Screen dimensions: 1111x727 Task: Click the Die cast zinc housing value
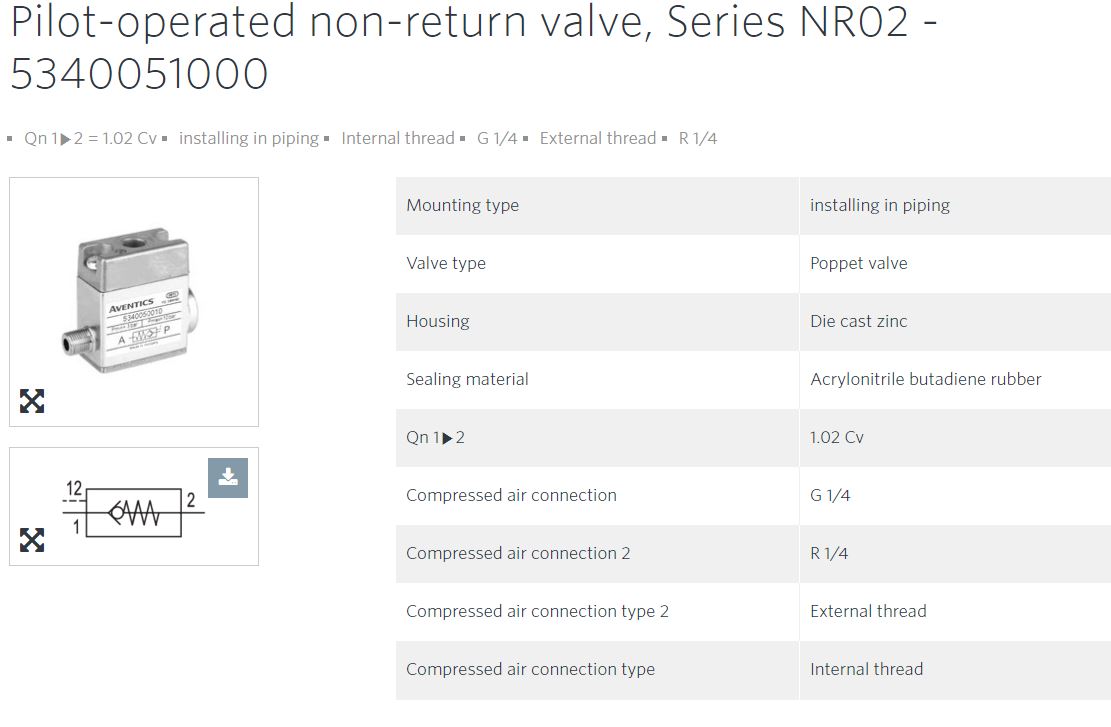(859, 322)
